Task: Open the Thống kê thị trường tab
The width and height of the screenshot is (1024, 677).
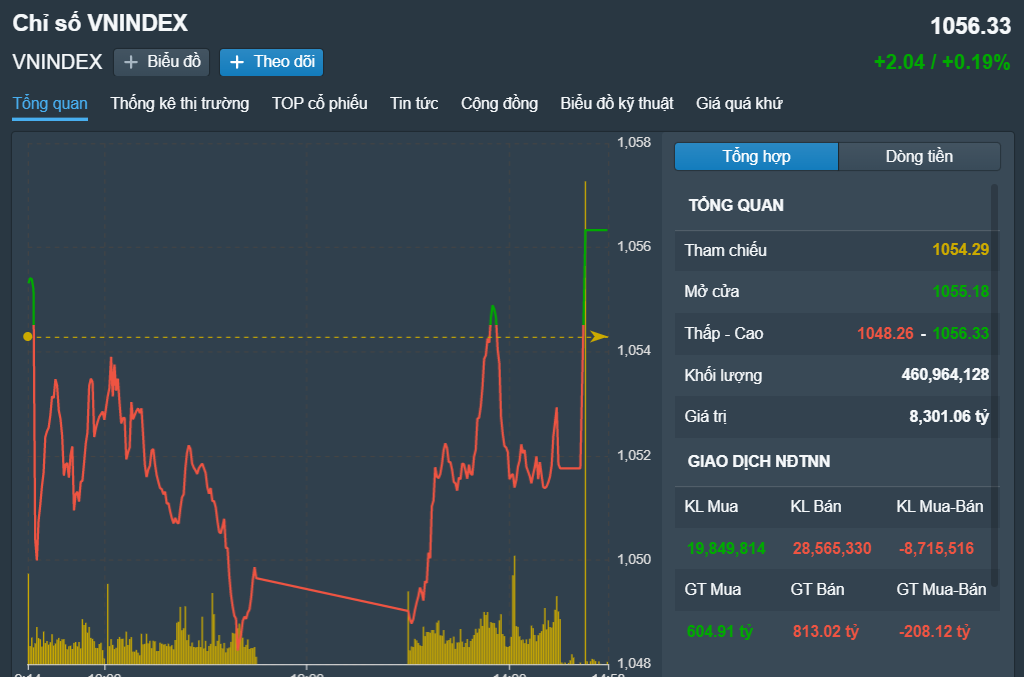Action: 180,104
